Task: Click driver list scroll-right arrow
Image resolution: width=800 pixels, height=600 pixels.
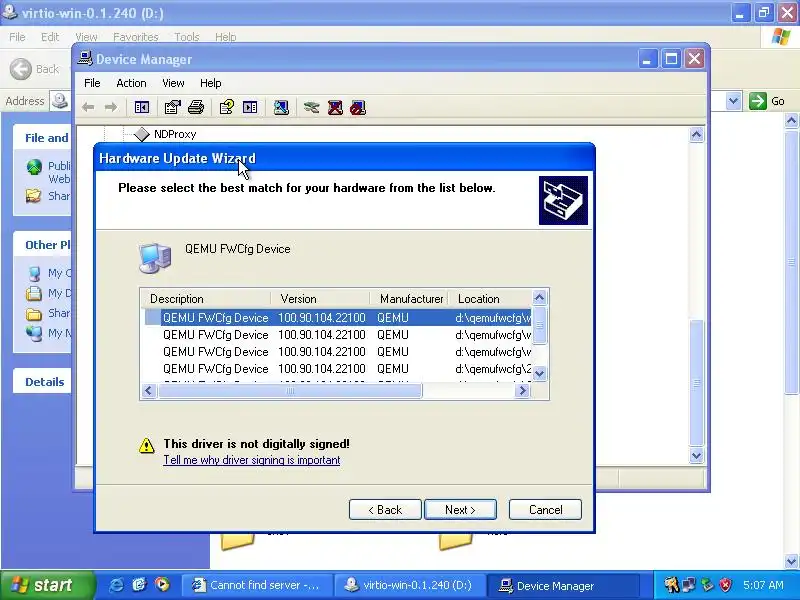Action: click(522, 391)
